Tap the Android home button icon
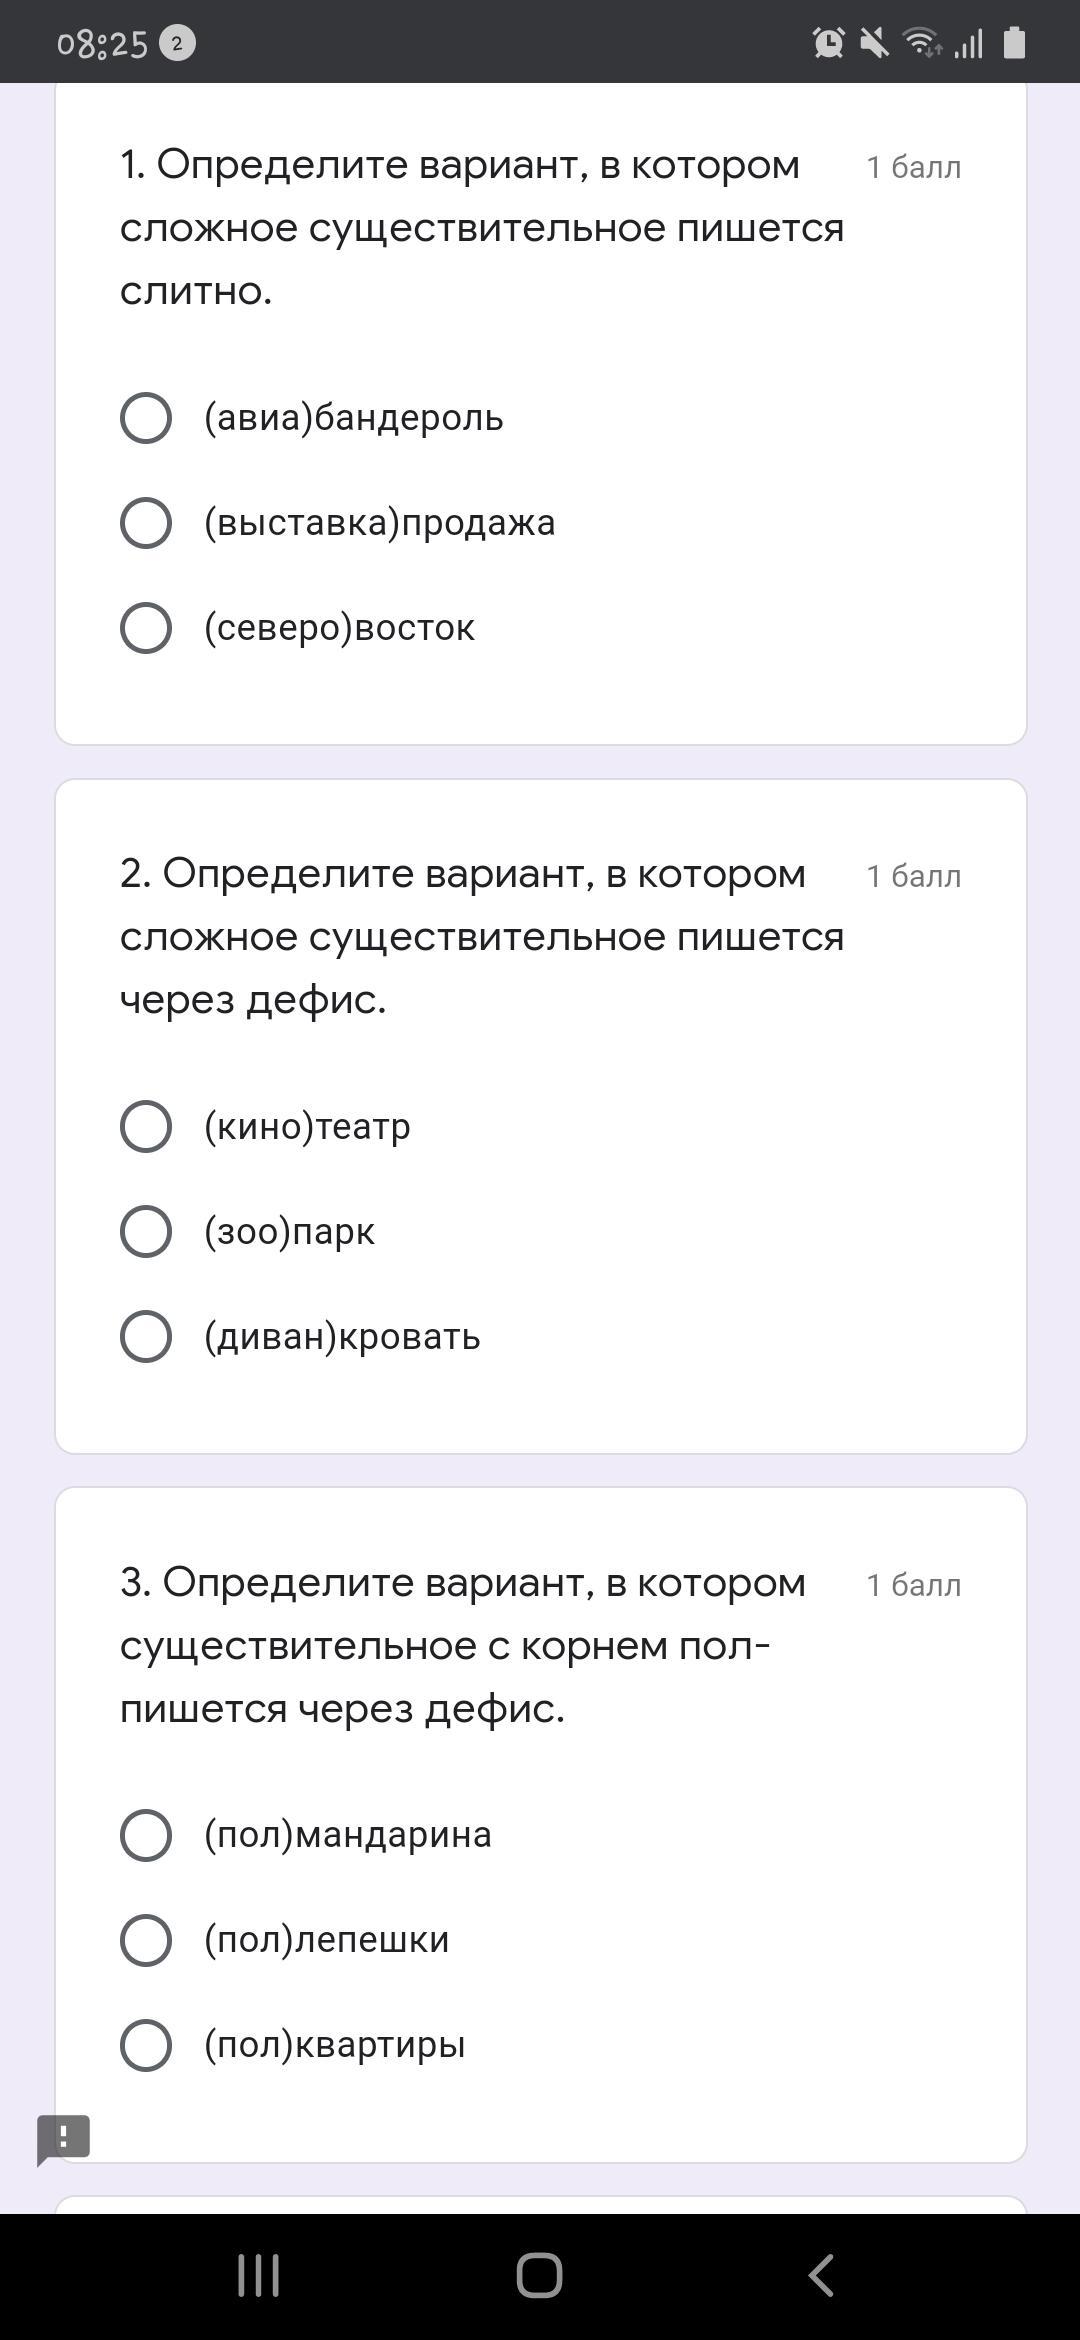 pos(539,2275)
